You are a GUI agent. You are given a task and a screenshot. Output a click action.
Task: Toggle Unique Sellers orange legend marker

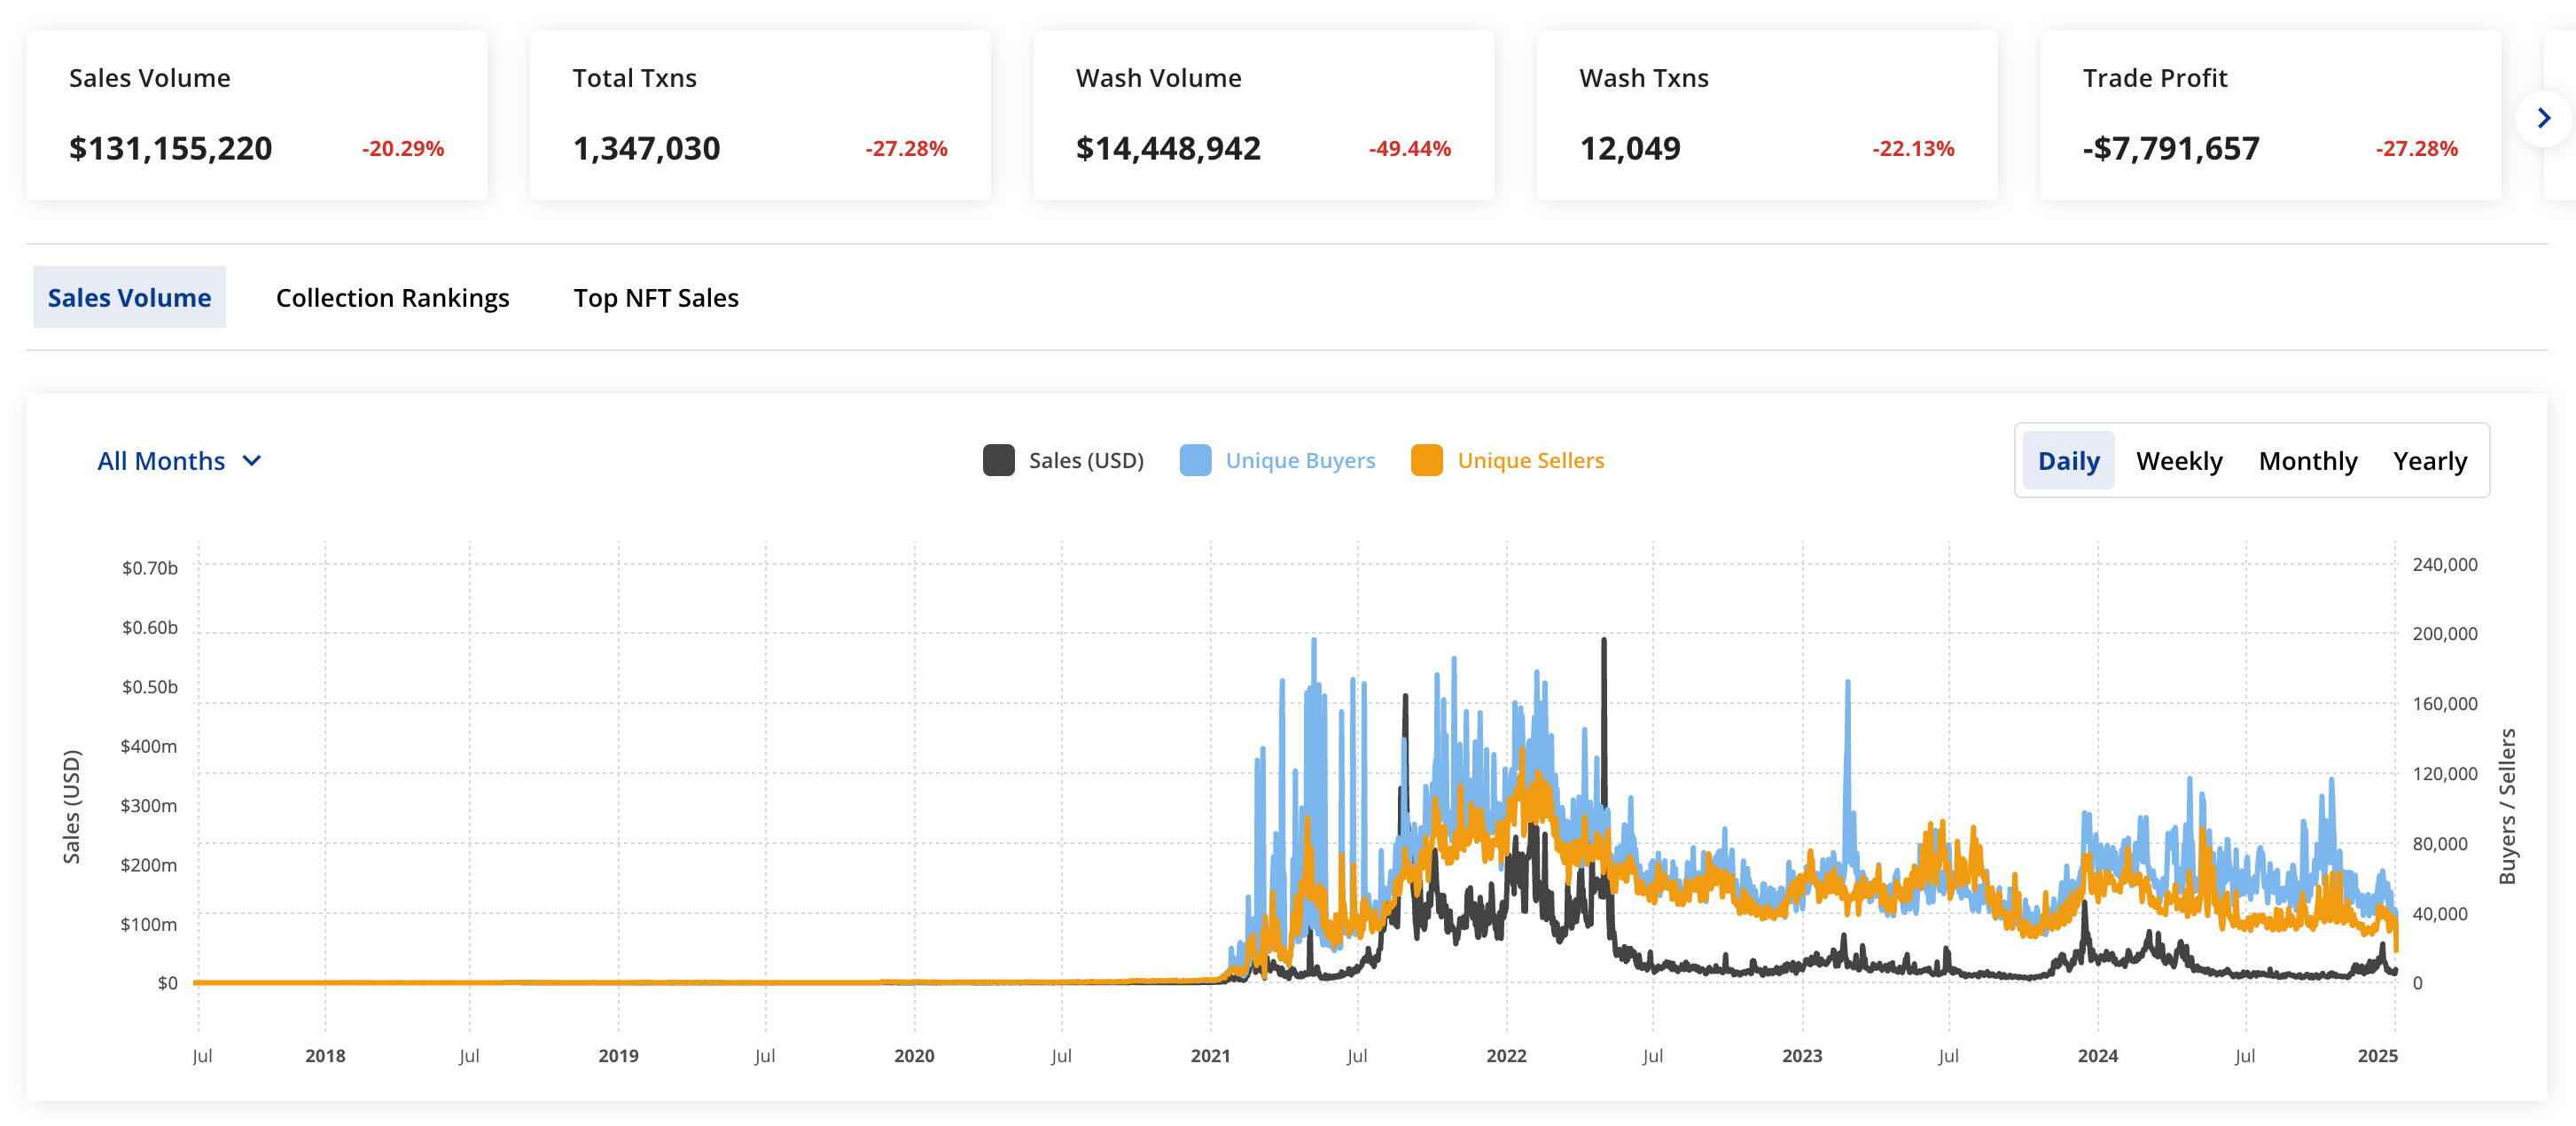click(x=1426, y=461)
